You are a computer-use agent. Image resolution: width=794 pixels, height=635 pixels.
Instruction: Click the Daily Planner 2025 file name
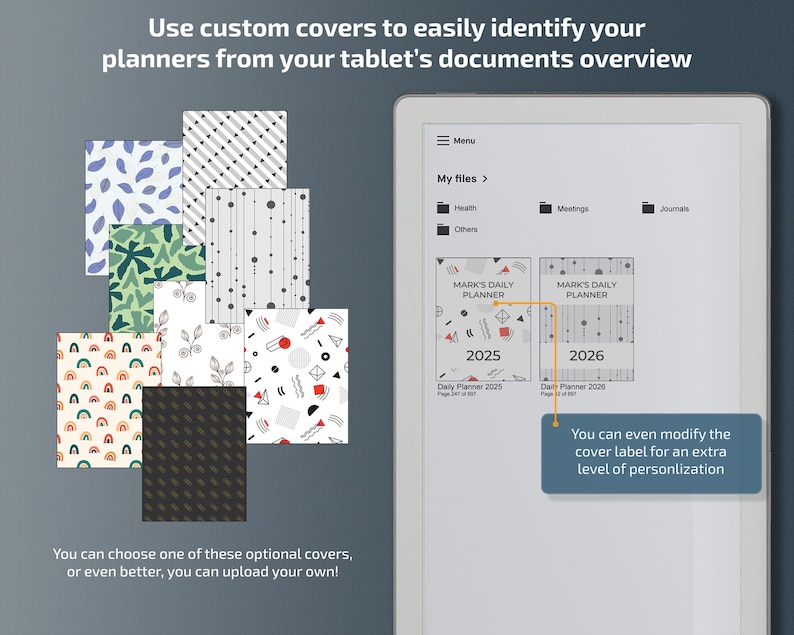click(470, 386)
